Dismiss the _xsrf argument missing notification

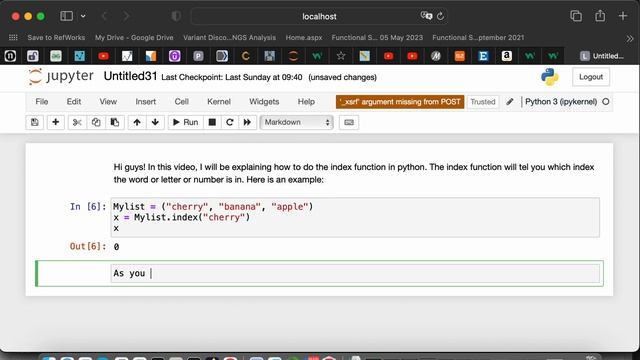tap(400, 102)
